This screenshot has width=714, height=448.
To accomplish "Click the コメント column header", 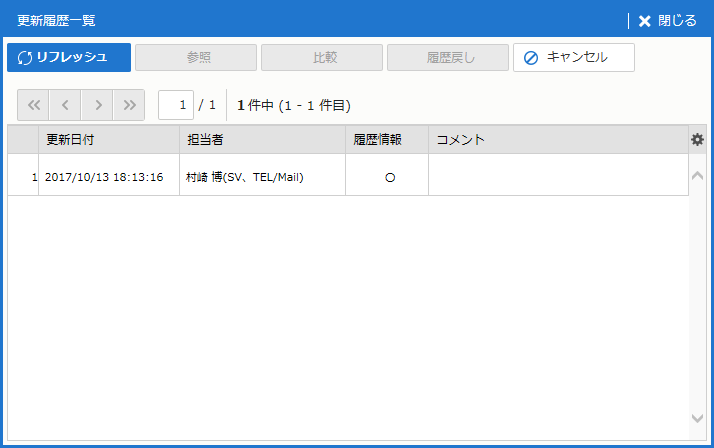I will click(558, 140).
